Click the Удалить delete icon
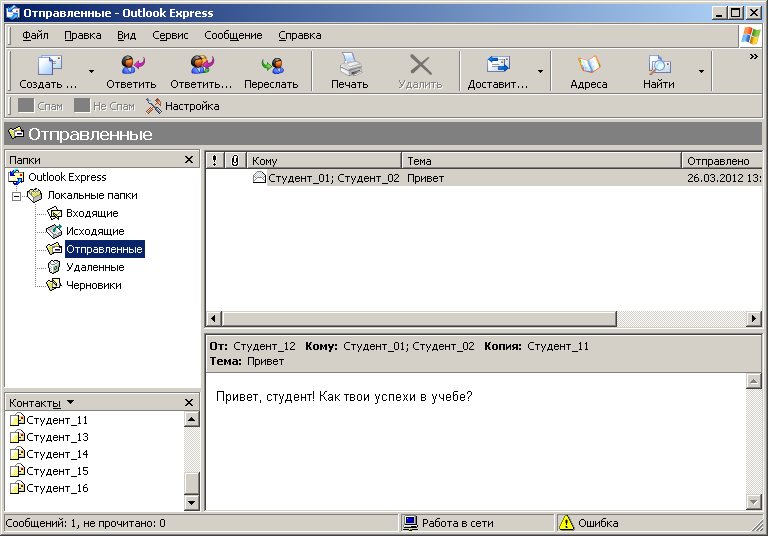The width and height of the screenshot is (768, 536). coord(420,65)
